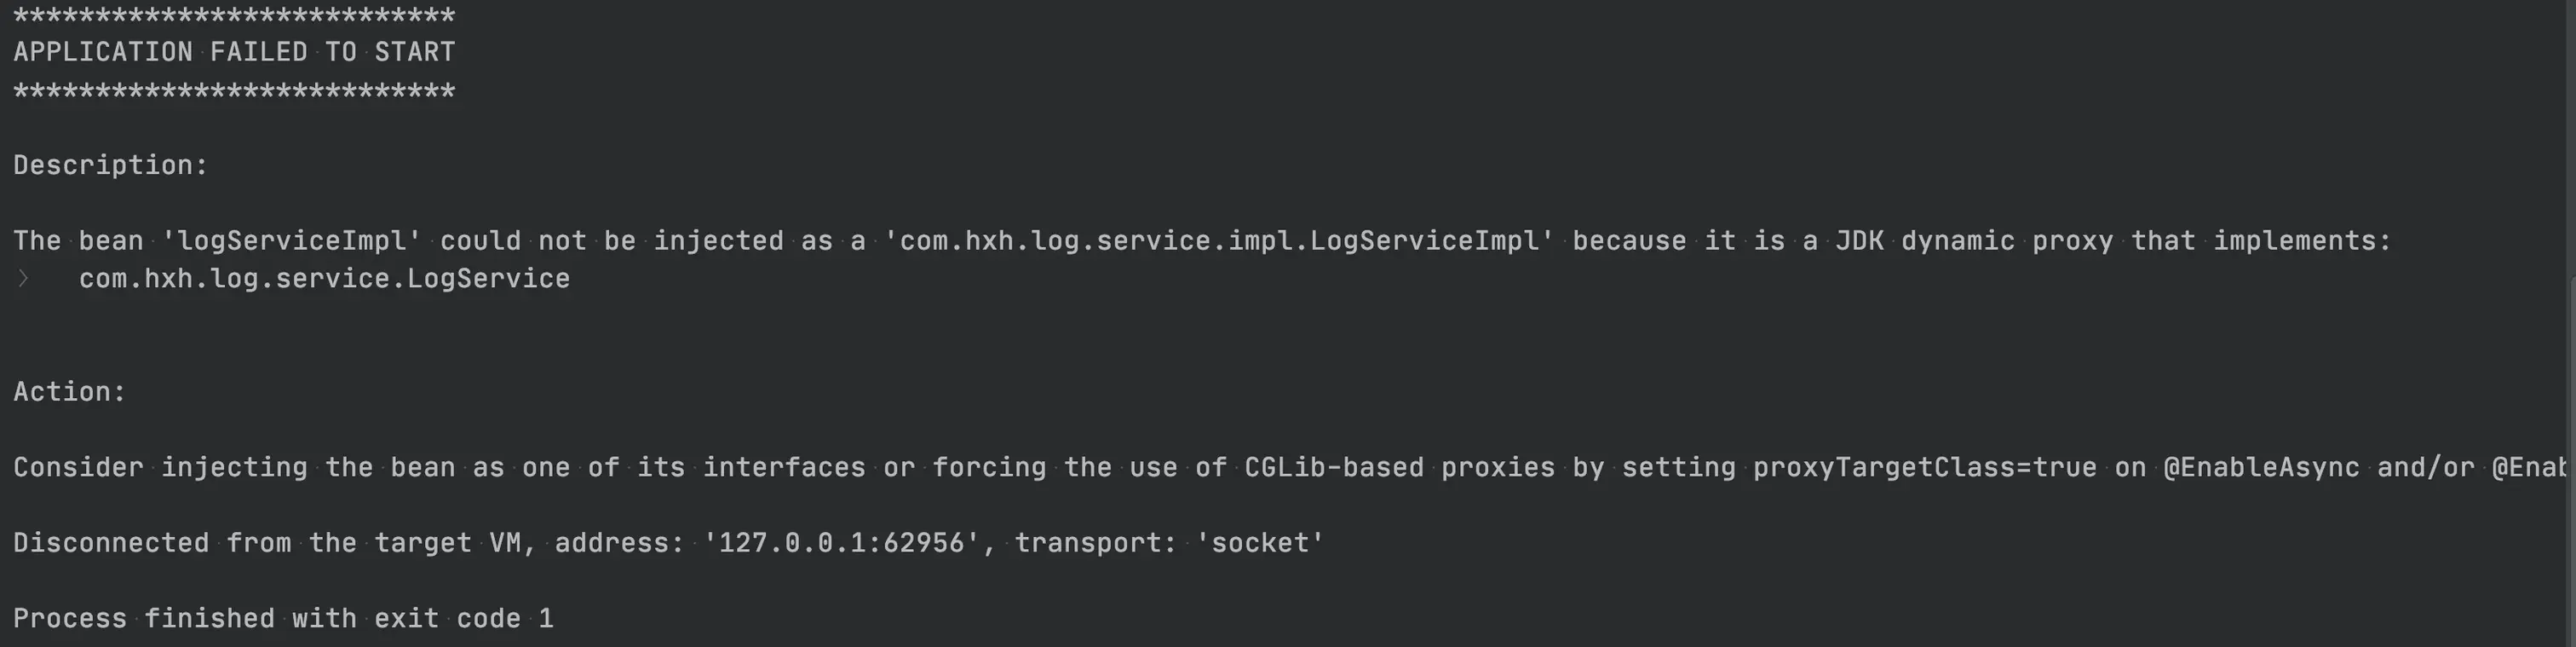Click the APPLICATION FAILED TO START heading
Image resolution: width=2576 pixels, height=647 pixels.
(234, 52)
